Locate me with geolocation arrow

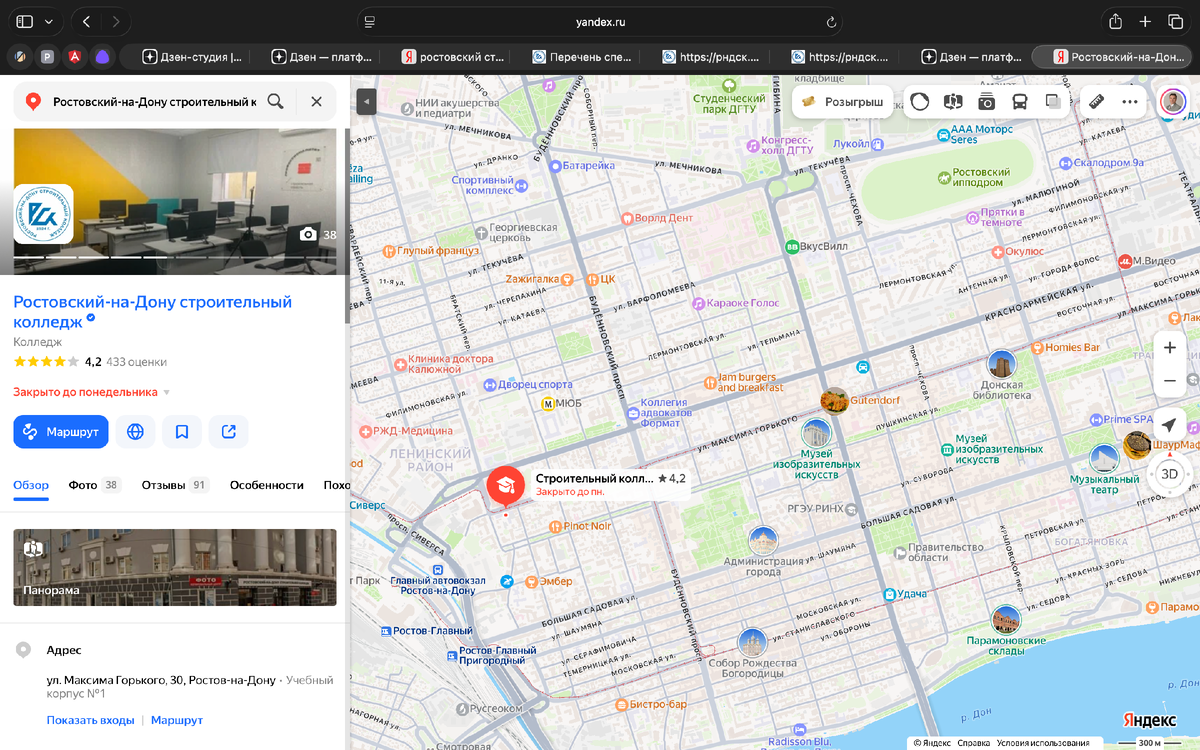1170,426
